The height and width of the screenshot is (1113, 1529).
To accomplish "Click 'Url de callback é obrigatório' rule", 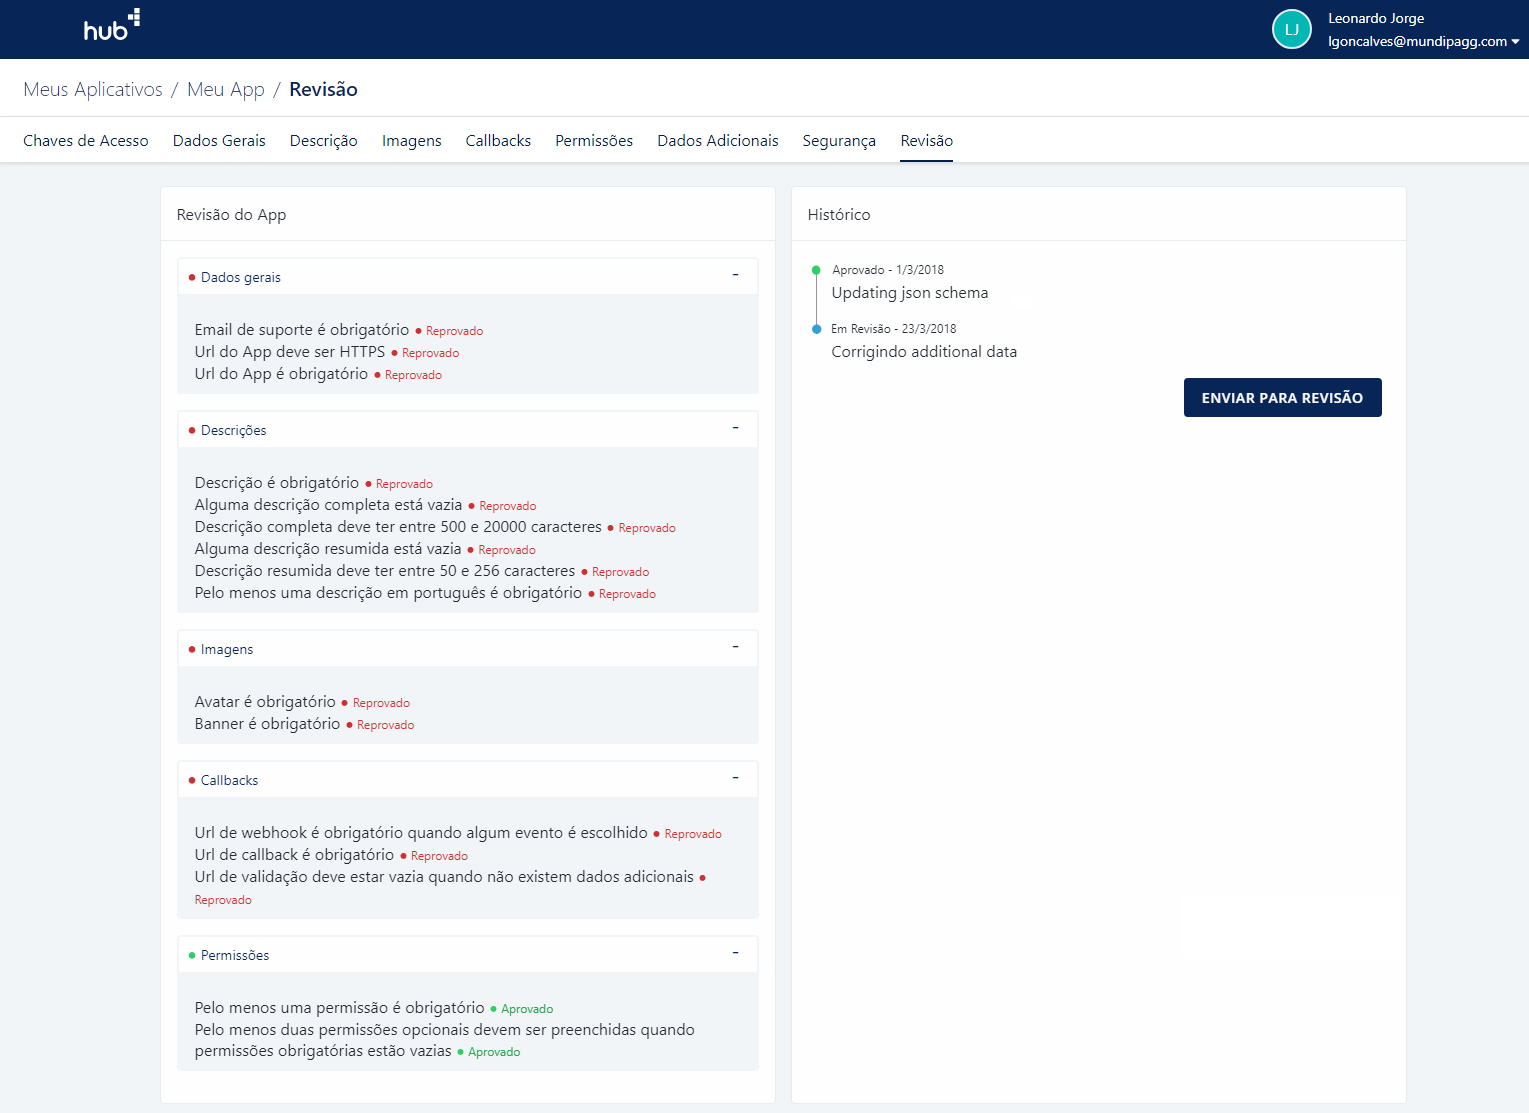I will pos(294,855).
